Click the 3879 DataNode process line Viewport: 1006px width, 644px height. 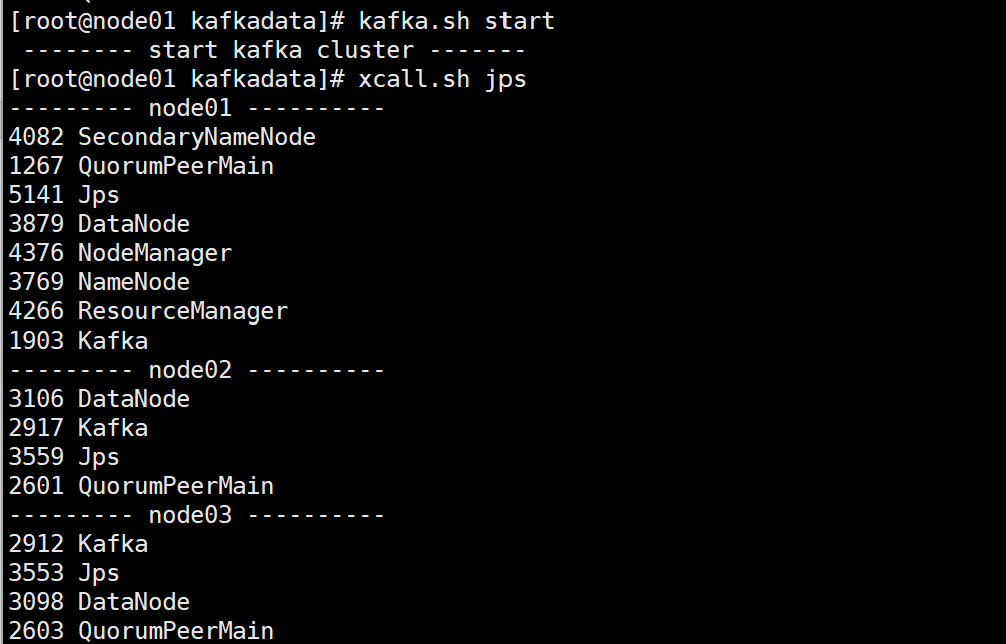(x=99, y=224)
